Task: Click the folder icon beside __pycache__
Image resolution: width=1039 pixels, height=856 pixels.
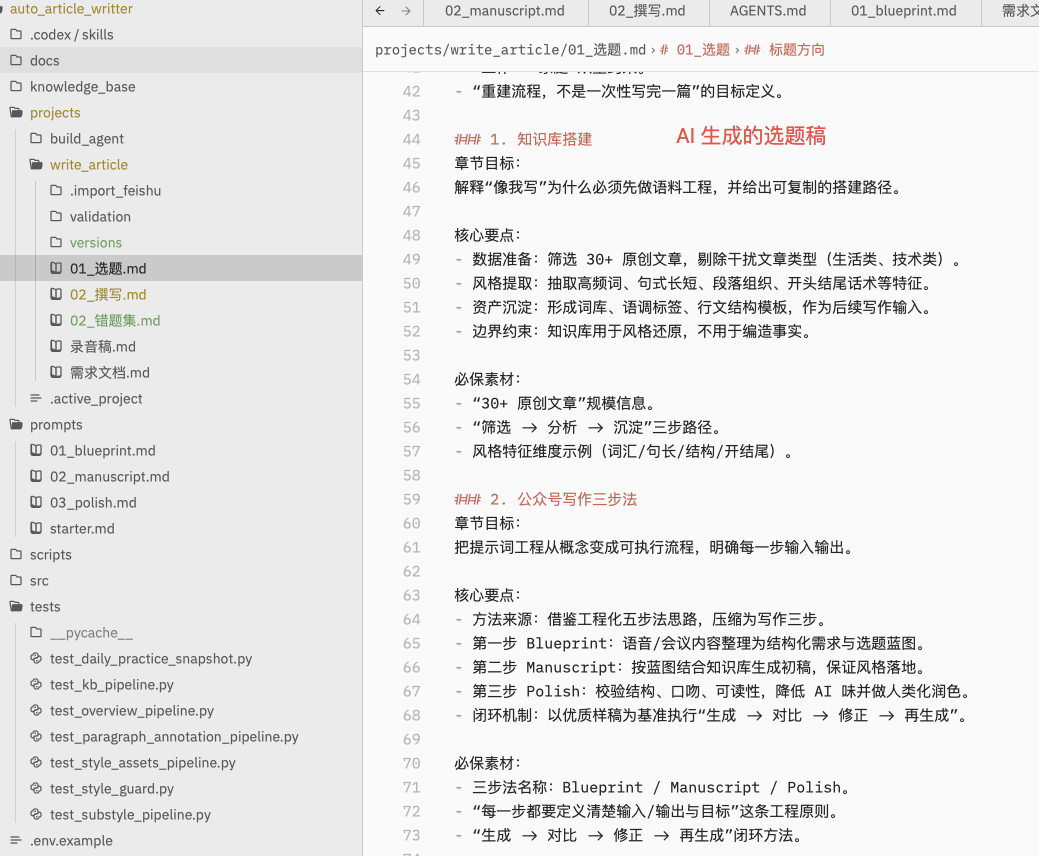Action: pos(36,632)
